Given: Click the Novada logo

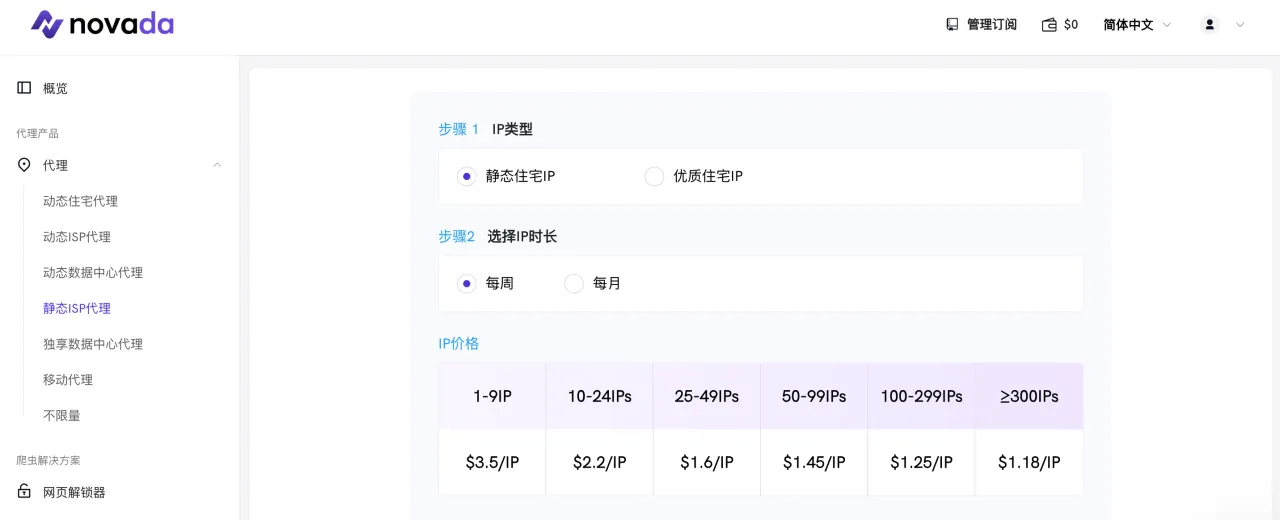Looking at the screenshot, I should (102, 24).
